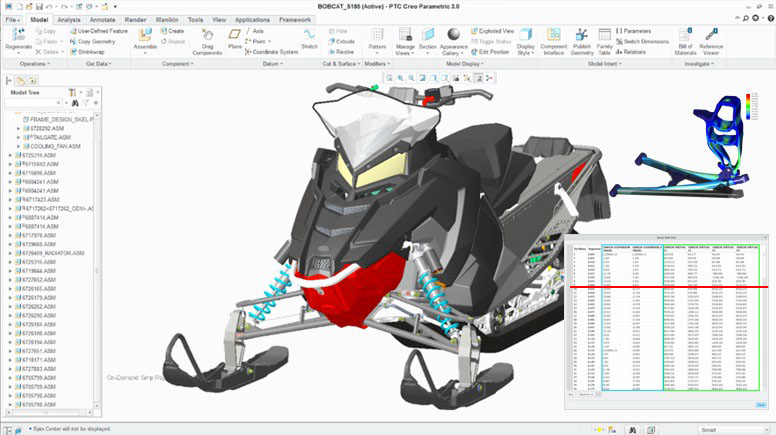
Task: Click the Coordinate System button
Action: 271,52
